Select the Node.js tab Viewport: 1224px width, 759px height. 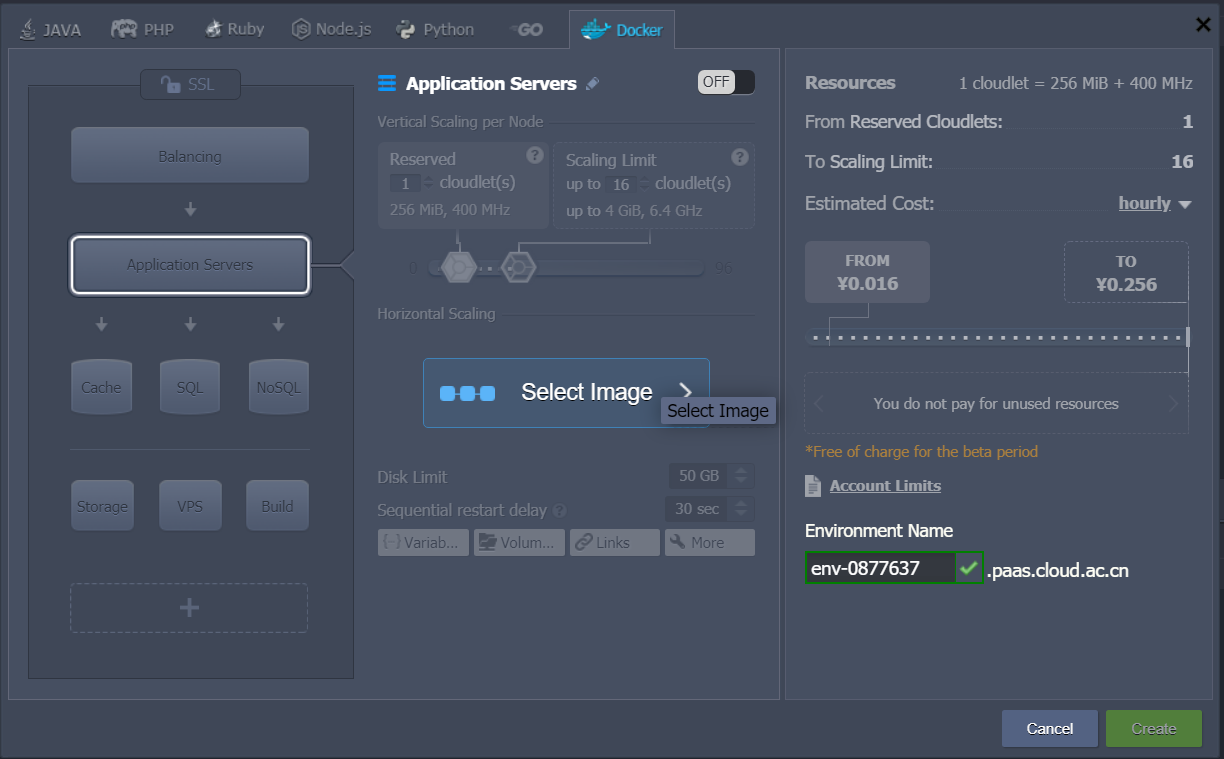[x=331, y=29]
